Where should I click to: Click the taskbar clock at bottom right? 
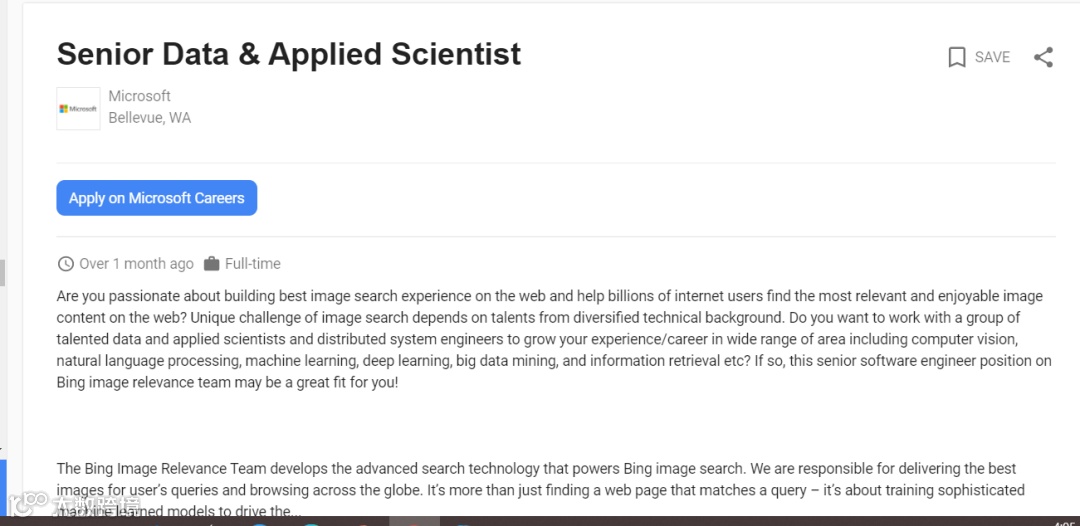pyautogui.click(x=1064, y=522)
